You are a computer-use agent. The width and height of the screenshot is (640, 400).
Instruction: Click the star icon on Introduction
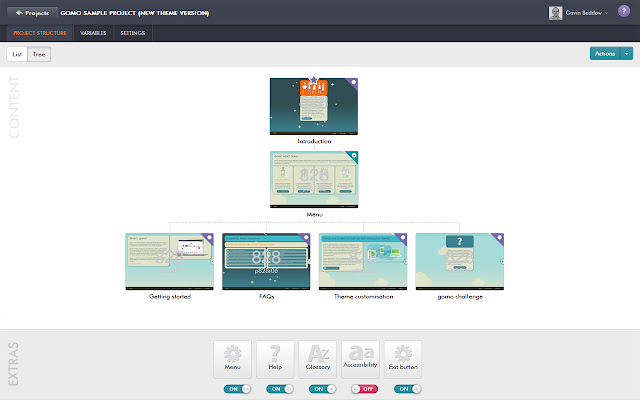[x=313, y=80]
